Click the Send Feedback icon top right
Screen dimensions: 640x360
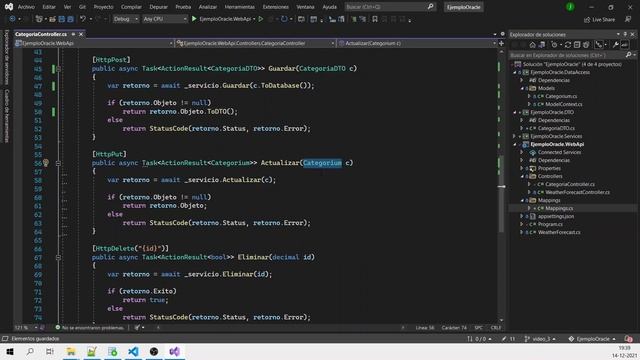pos(628,19)
